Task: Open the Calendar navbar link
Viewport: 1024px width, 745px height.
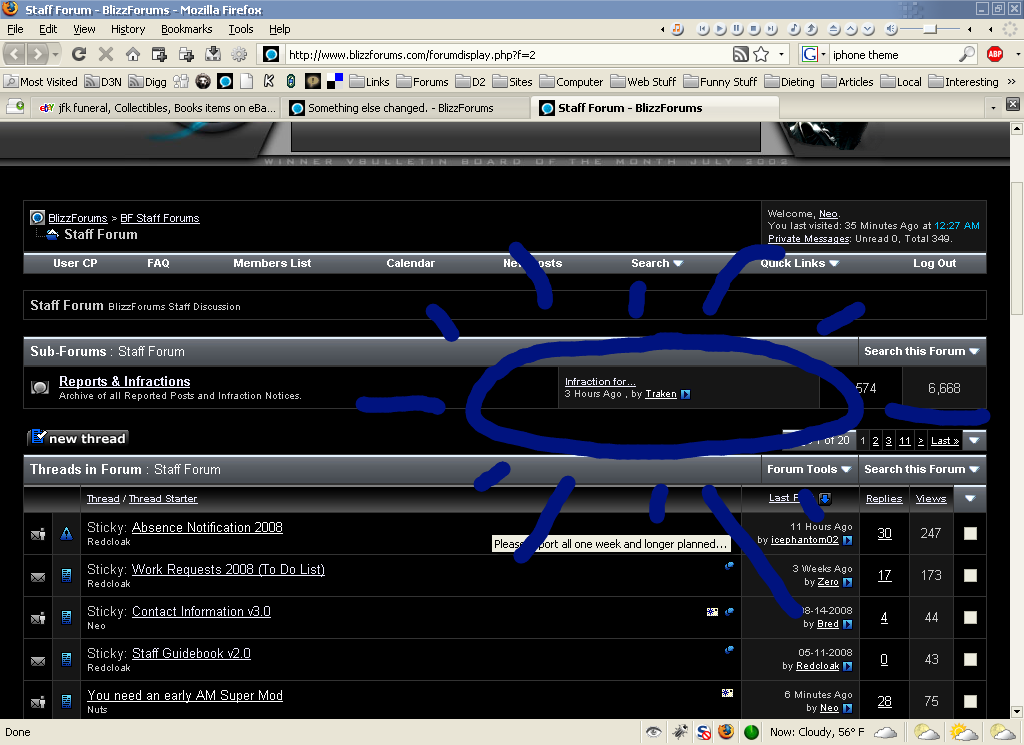Action: click(x=410, y=263)
